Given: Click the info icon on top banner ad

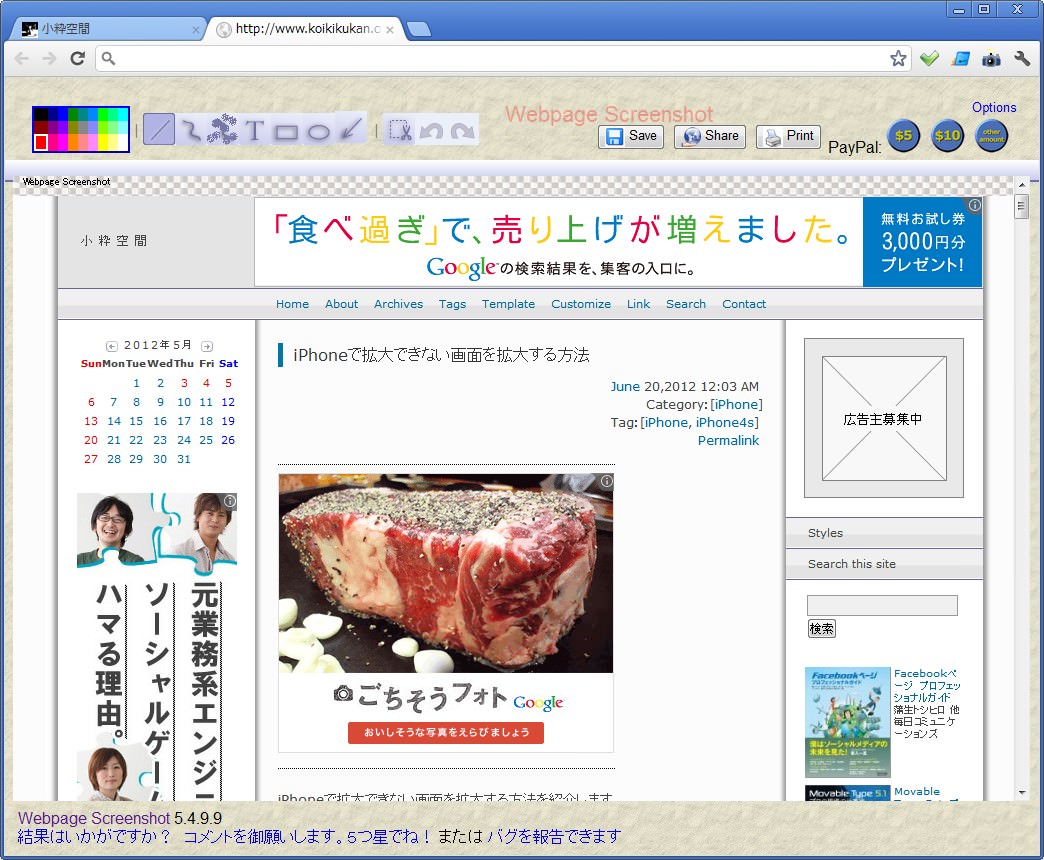Looking at the screenshot, I should coord(975,205).
